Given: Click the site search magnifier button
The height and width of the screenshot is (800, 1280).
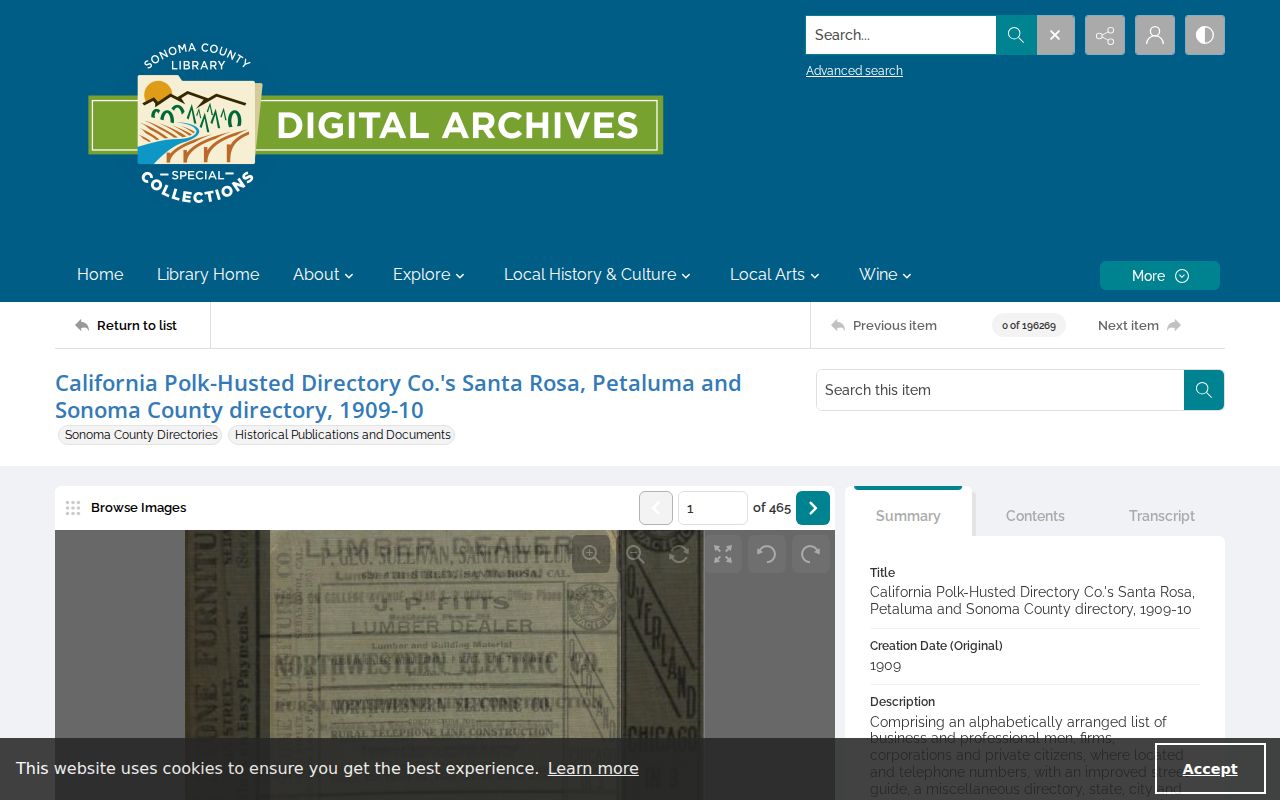Looking at the screenshot, I should [1016, 35].
